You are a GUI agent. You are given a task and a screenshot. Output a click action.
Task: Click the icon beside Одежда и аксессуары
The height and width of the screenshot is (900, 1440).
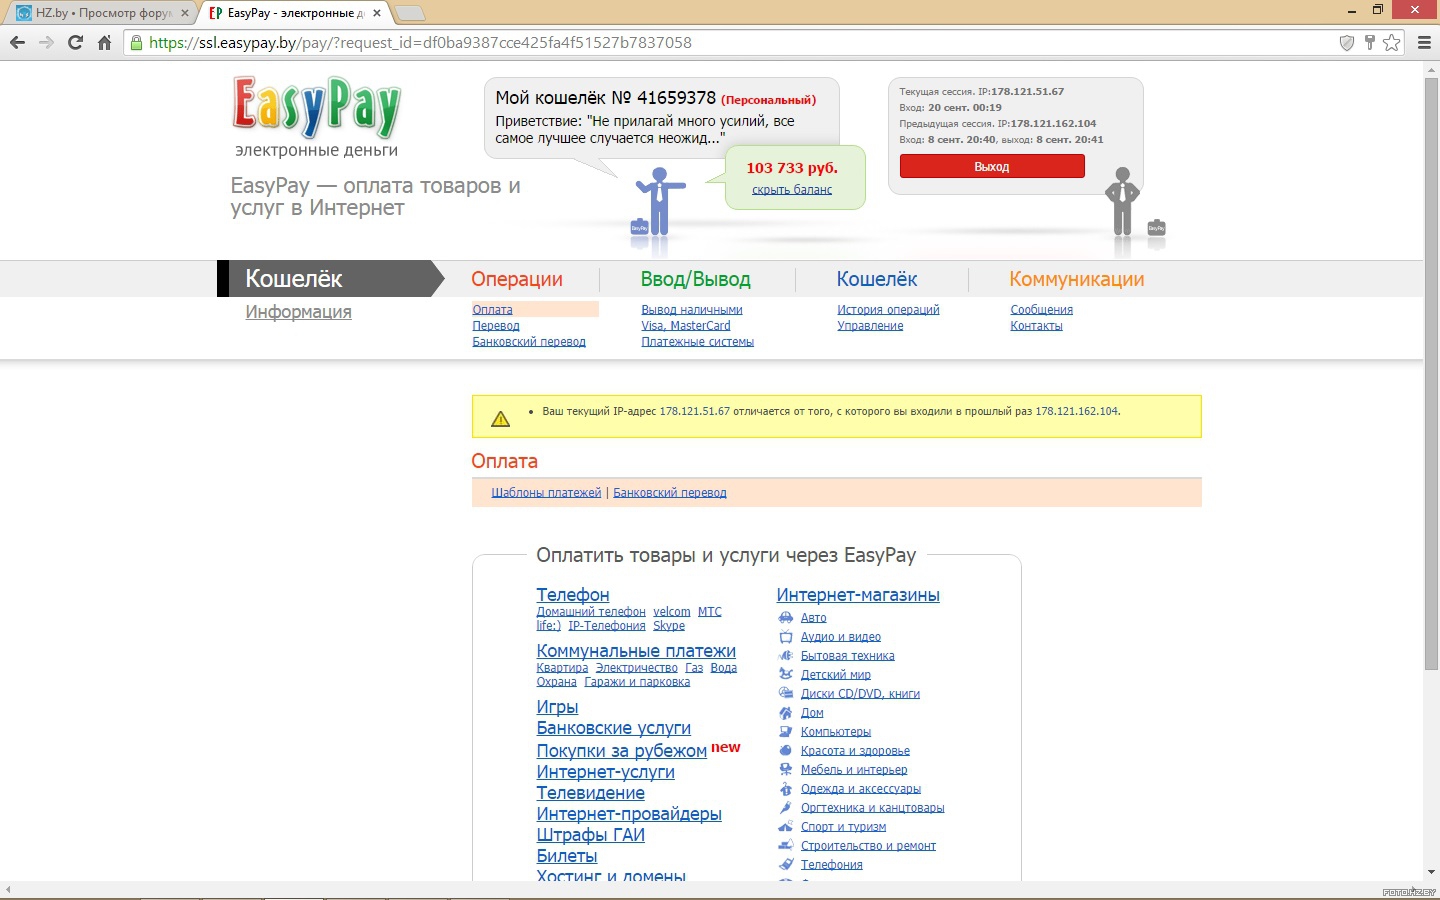pos(786,789)
